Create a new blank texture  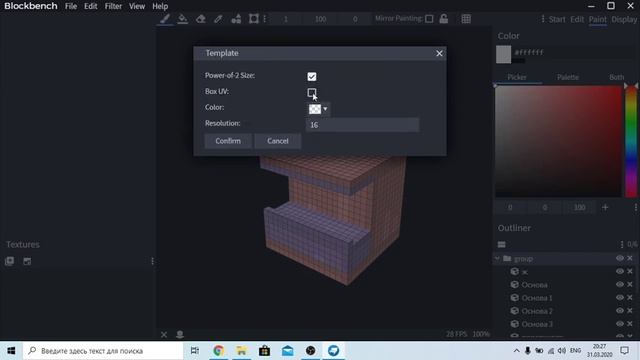(27, 261)
